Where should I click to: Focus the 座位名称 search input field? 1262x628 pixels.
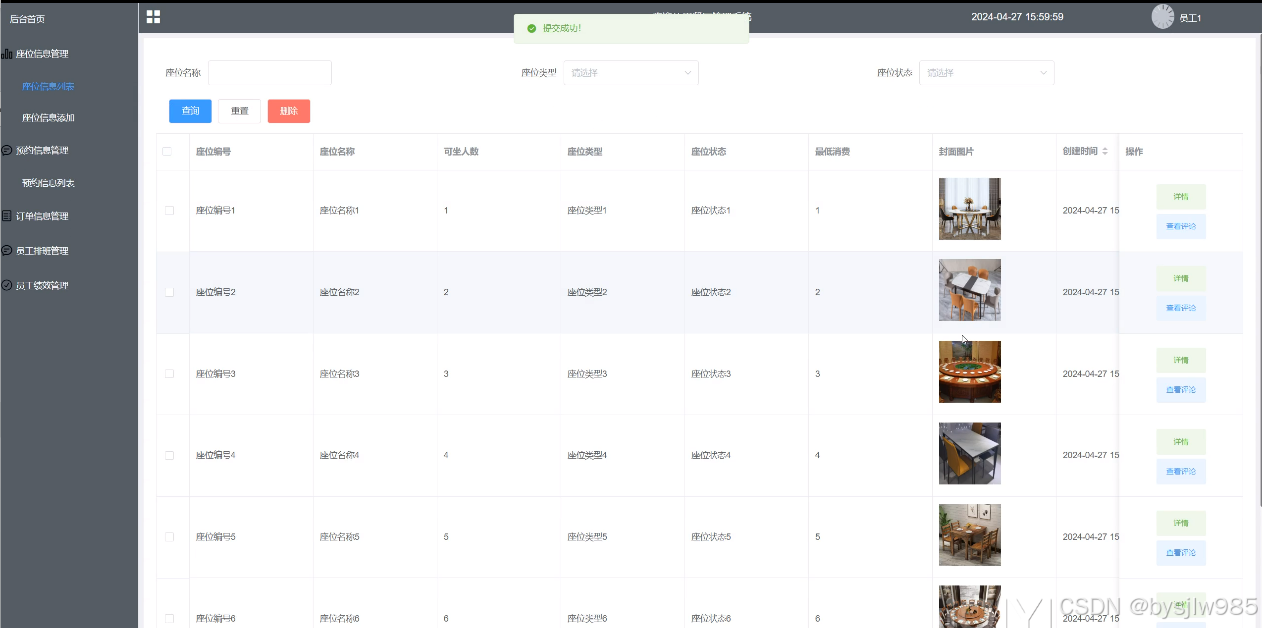pyautogui.click(x=270, y=73)
